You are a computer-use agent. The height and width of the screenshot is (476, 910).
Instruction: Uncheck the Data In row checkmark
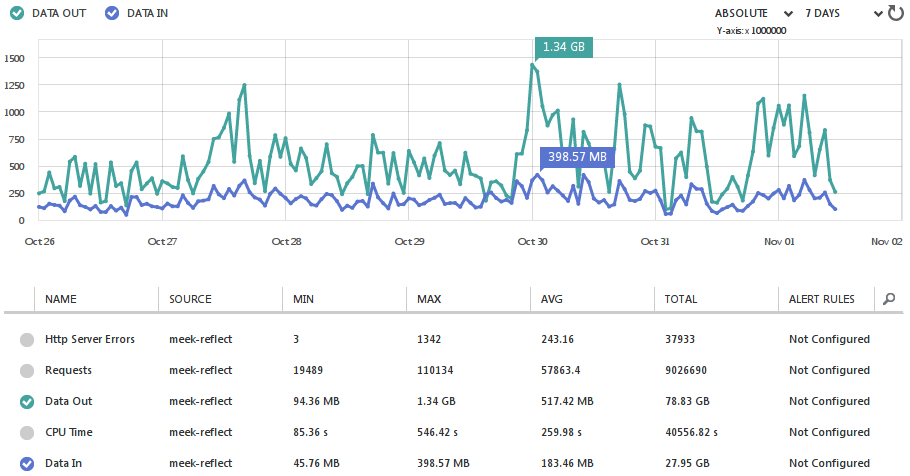(x=26, y=463)
